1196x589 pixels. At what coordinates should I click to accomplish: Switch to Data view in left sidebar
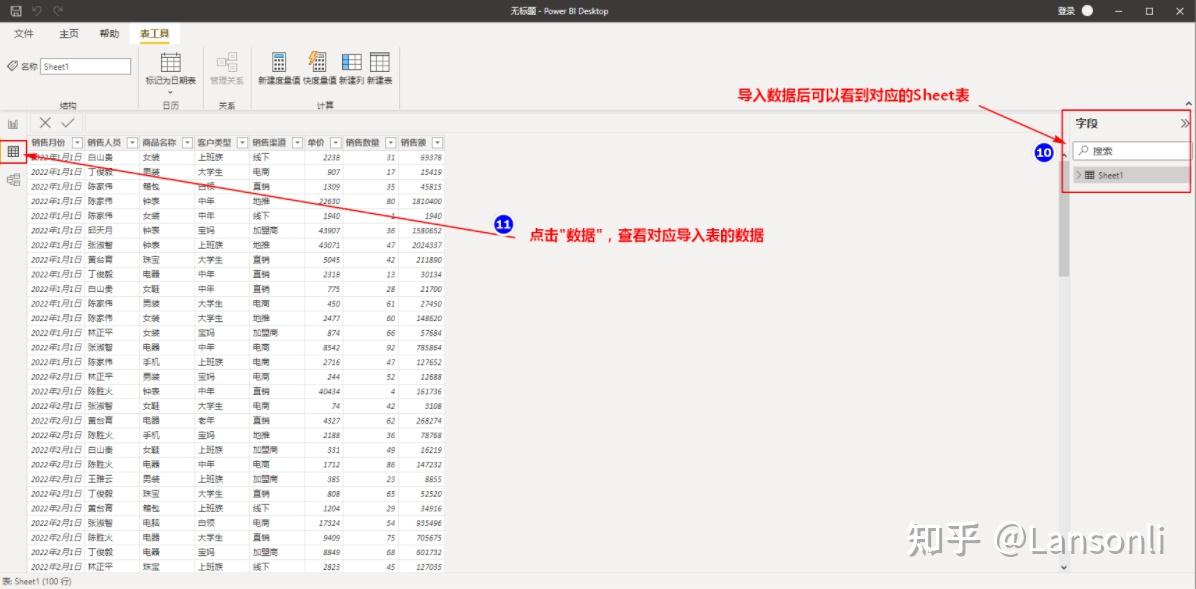tap(13, 152)
